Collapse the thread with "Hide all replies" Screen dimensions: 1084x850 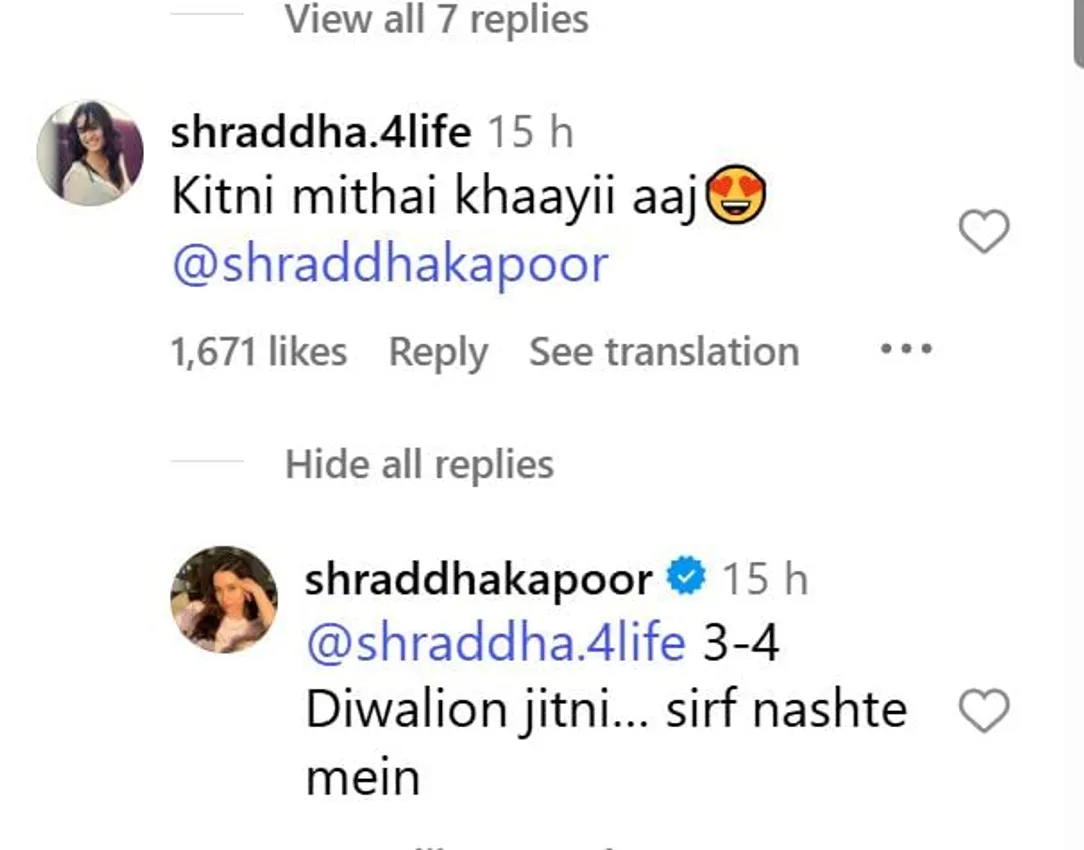419,463
